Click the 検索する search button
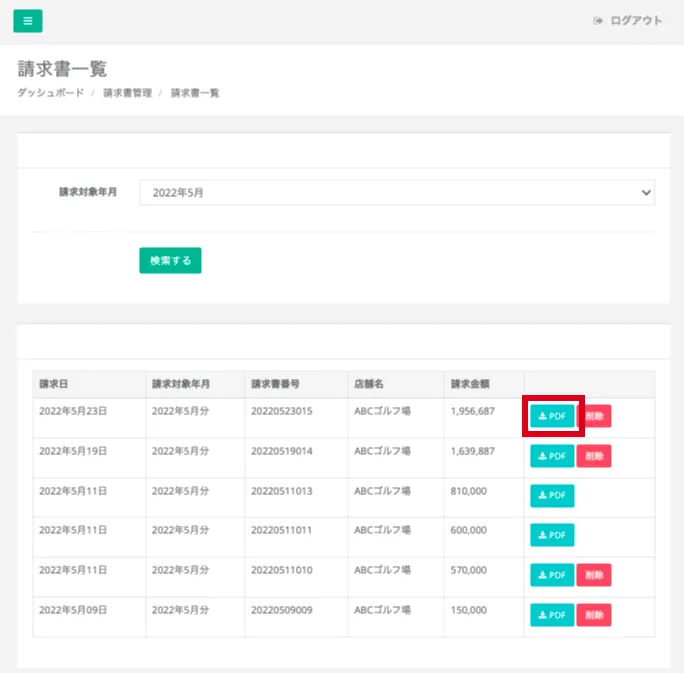The height and width of the screenshot is (673, 684). click(170, 260)
